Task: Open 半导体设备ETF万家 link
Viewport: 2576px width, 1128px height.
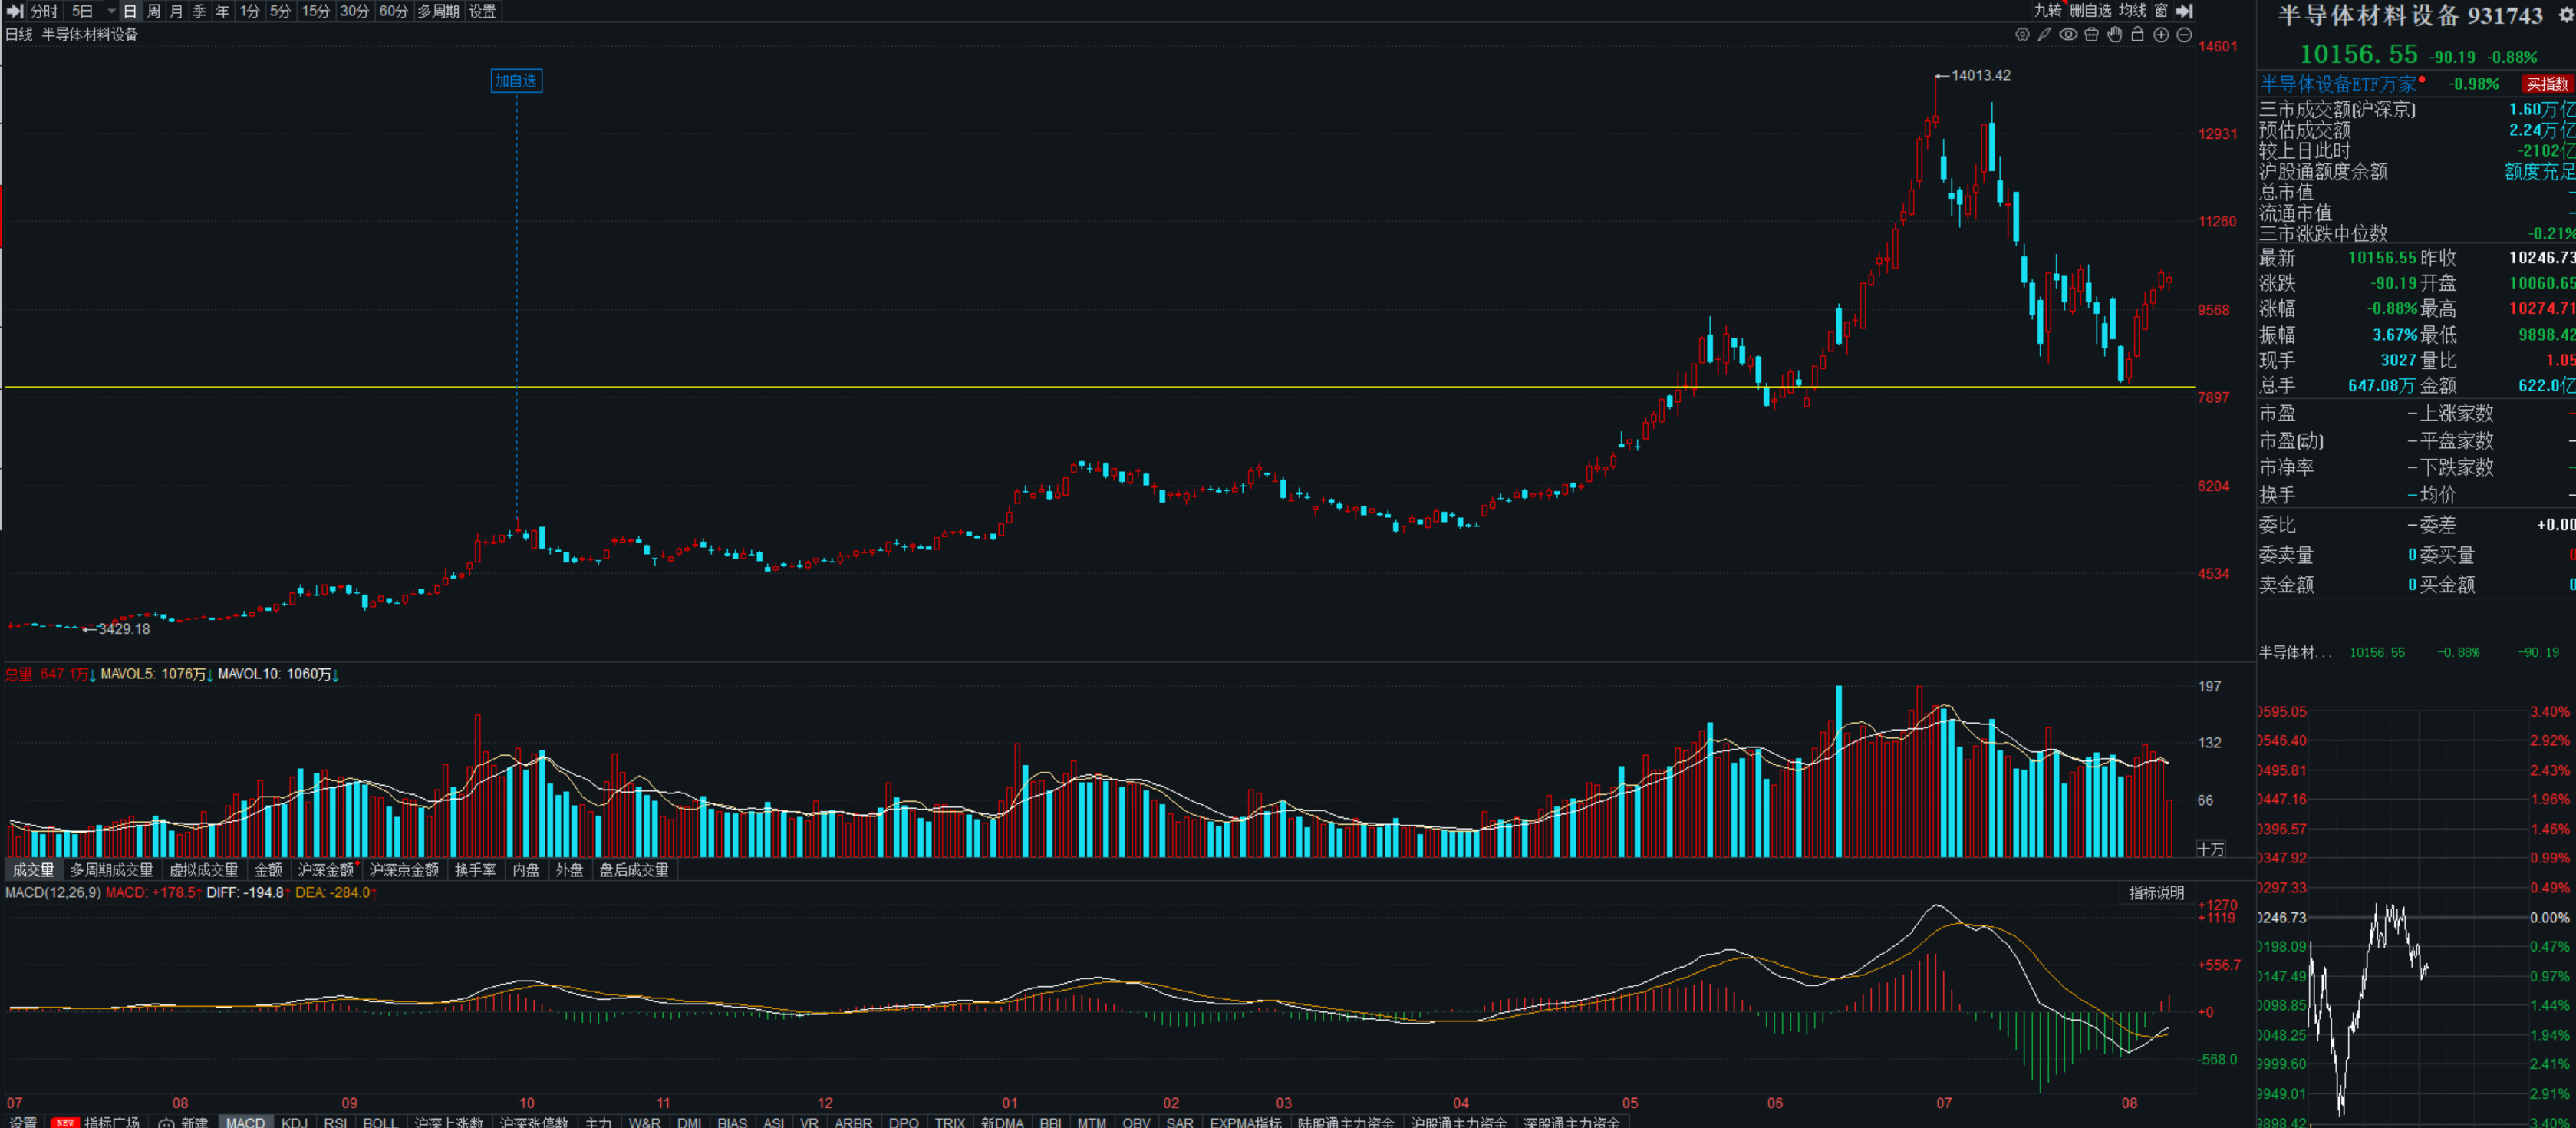Action: [2337, 84]
